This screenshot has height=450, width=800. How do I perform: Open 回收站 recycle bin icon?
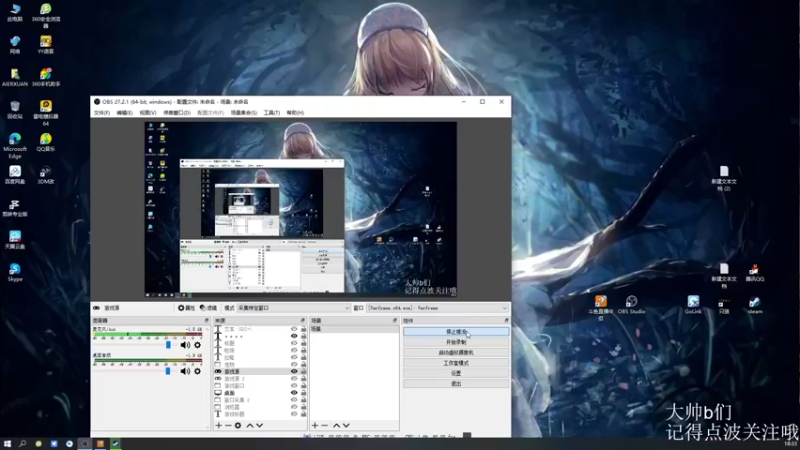[x=15, y=110]
